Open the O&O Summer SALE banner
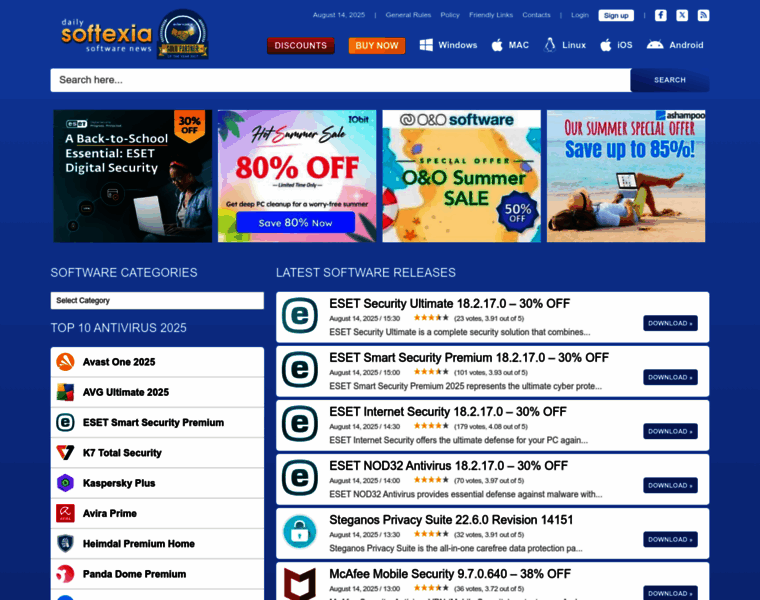Screen dimensions: 760x600 461,176
